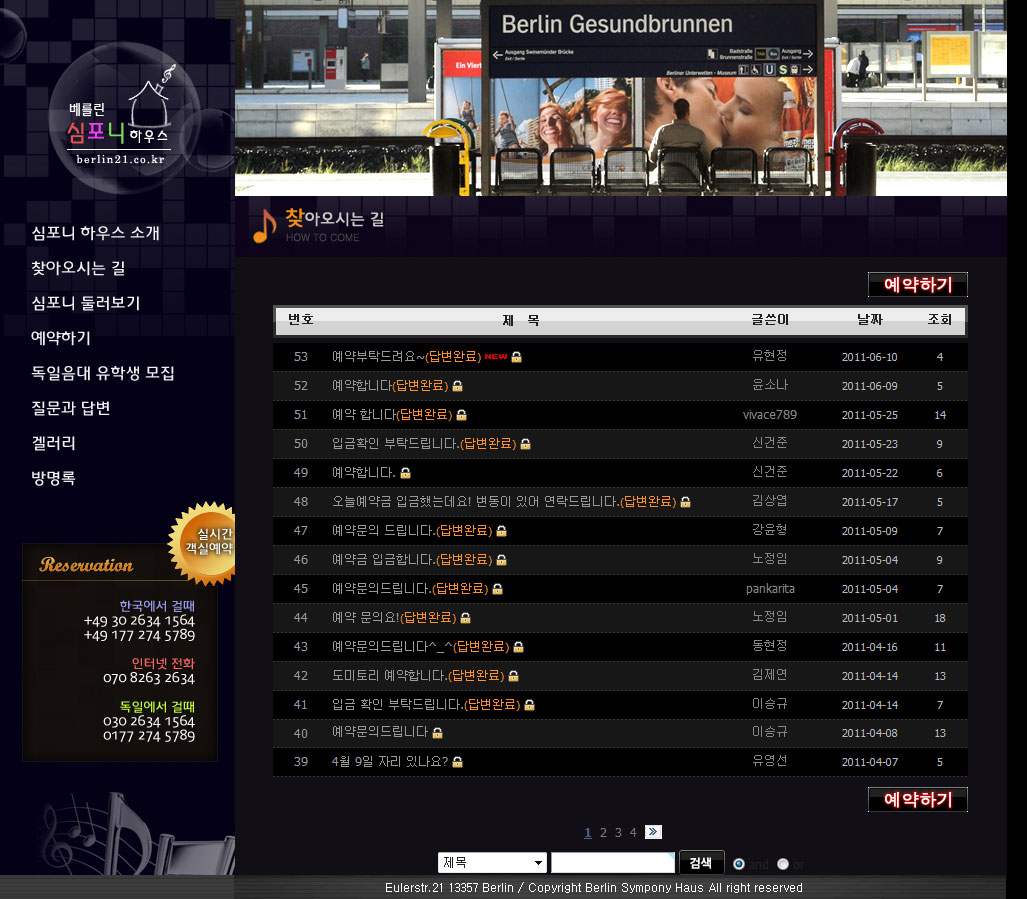This screenshot has height=899, width=1027.
Task: Click the NEW badge on post 53
Action: [x=496, y=356]
